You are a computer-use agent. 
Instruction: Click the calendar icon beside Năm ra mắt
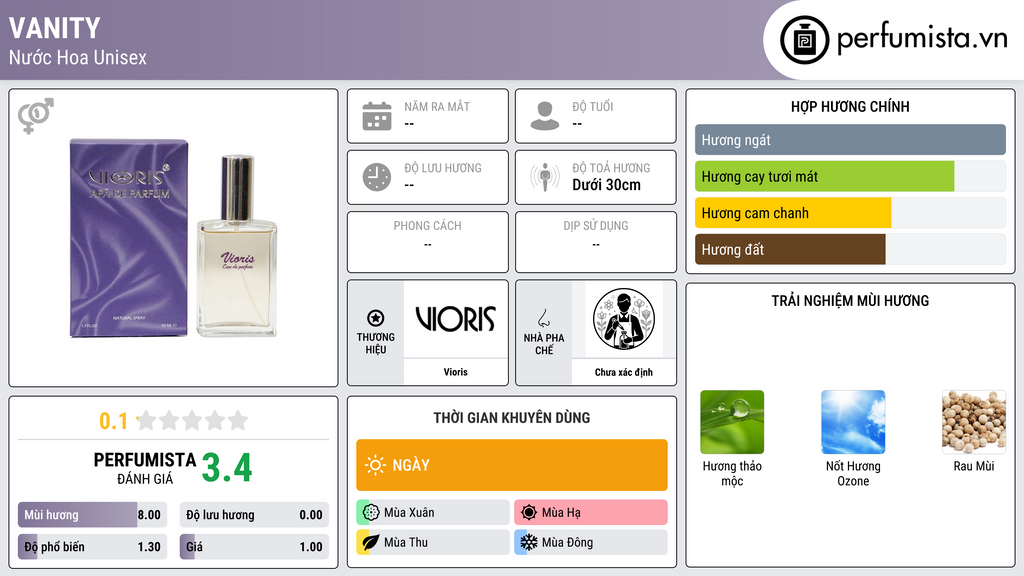[x=377, y=116]
